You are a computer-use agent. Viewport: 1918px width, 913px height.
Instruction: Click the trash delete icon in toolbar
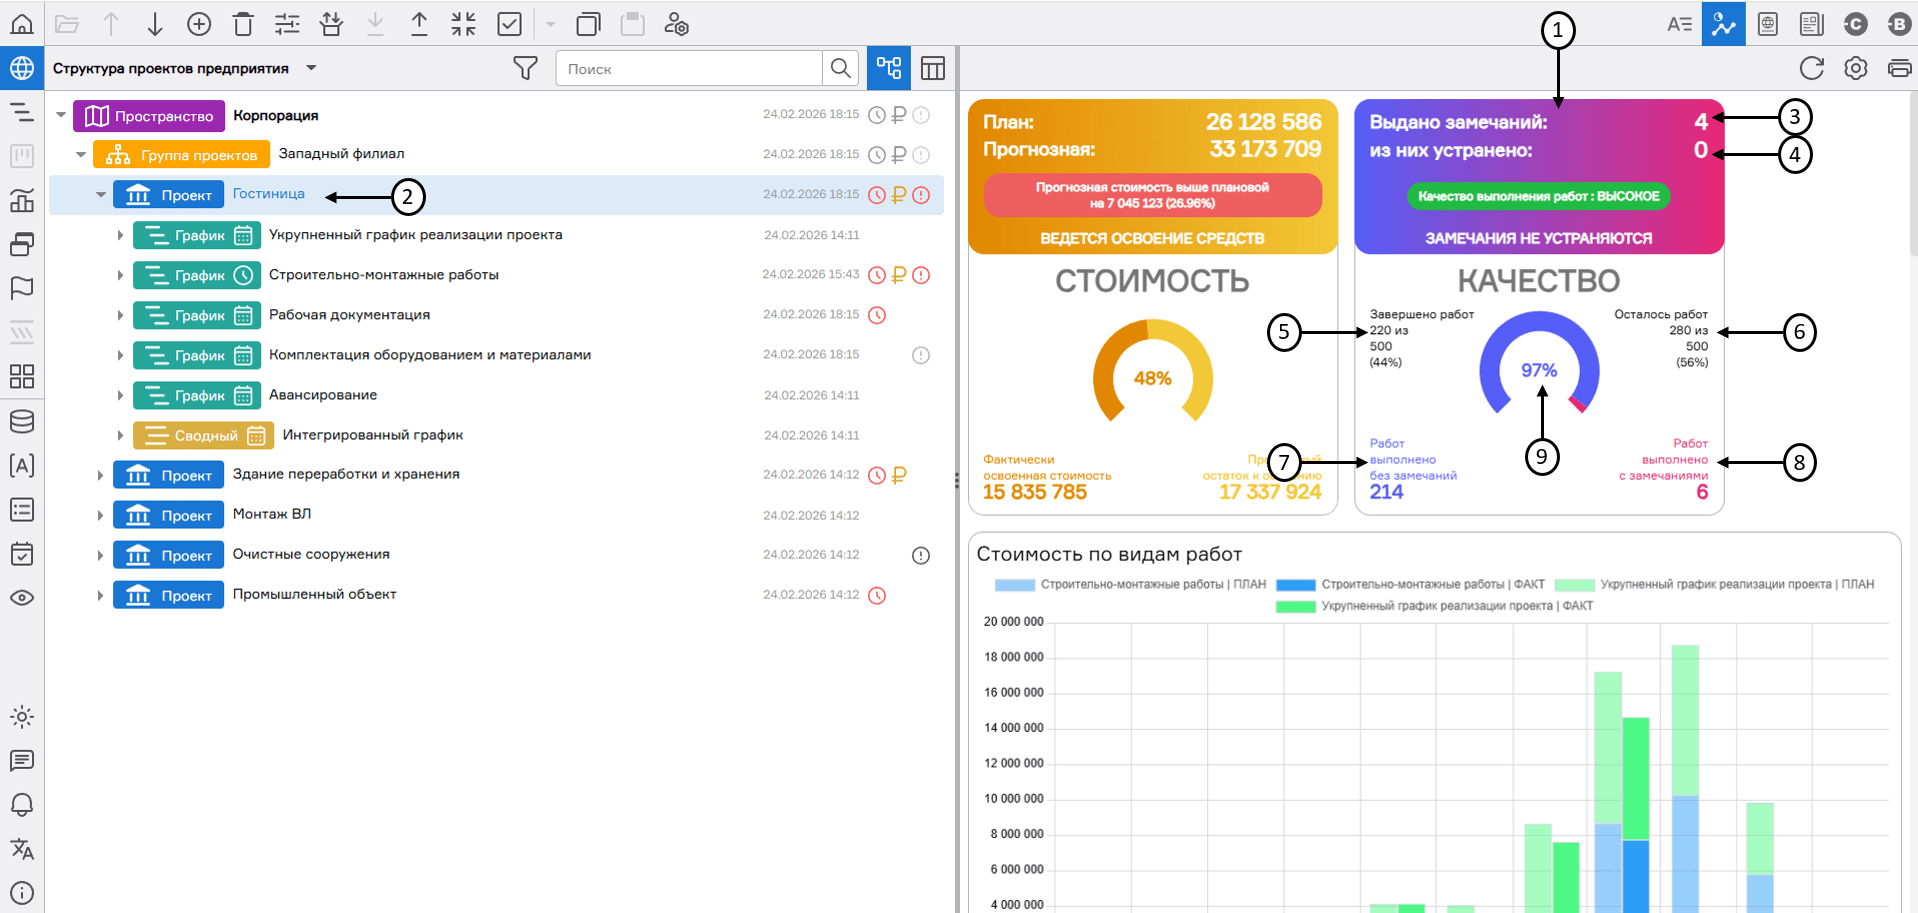tap(243, 24)
